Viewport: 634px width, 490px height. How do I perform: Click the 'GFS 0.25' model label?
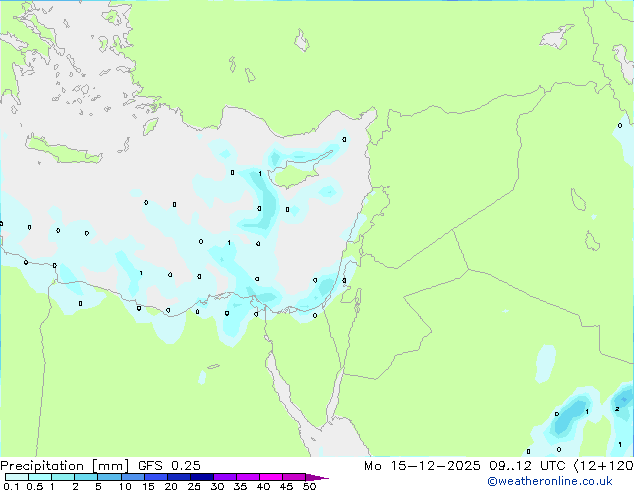169,466
